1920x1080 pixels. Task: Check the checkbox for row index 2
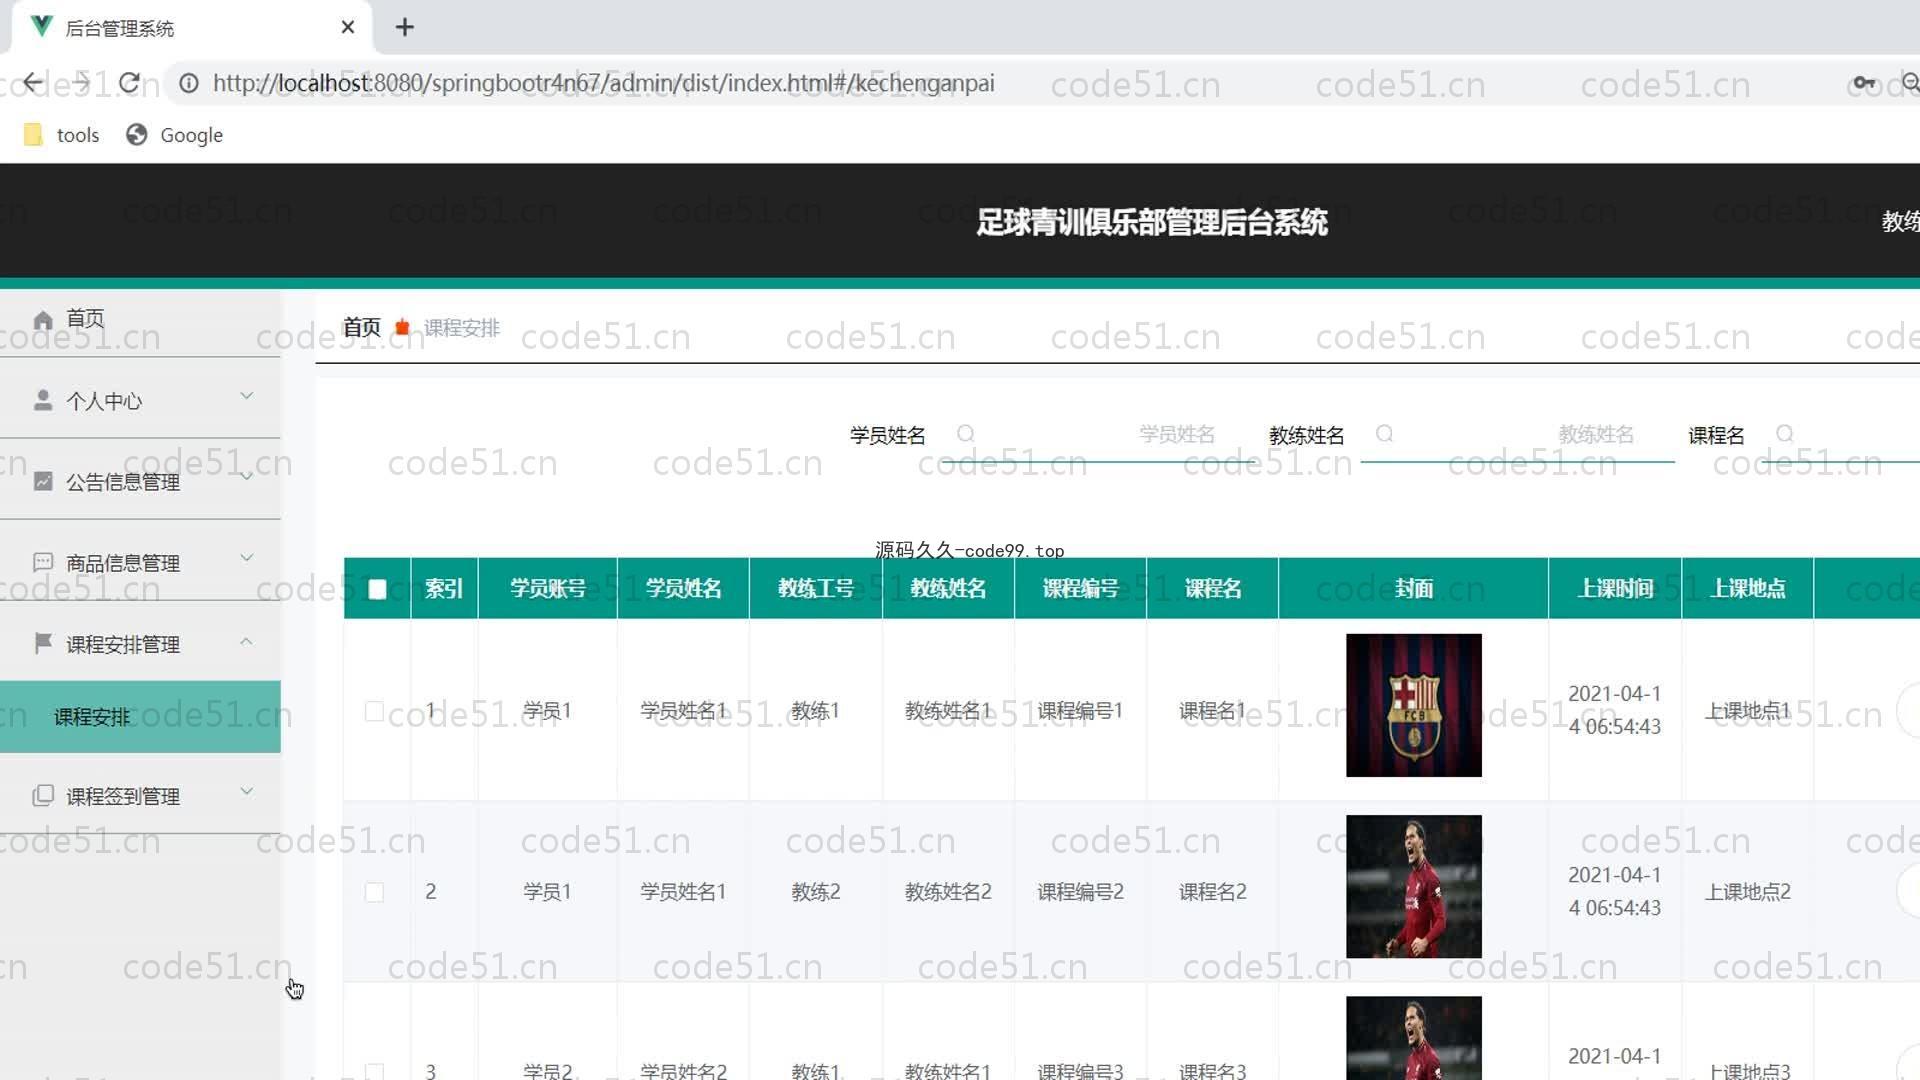click(x=374, y=892)
